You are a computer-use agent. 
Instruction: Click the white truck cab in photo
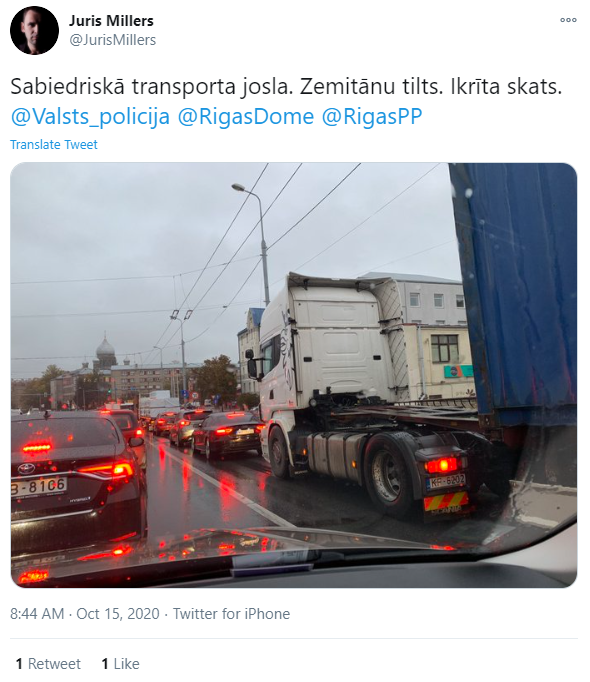(331, 348)
